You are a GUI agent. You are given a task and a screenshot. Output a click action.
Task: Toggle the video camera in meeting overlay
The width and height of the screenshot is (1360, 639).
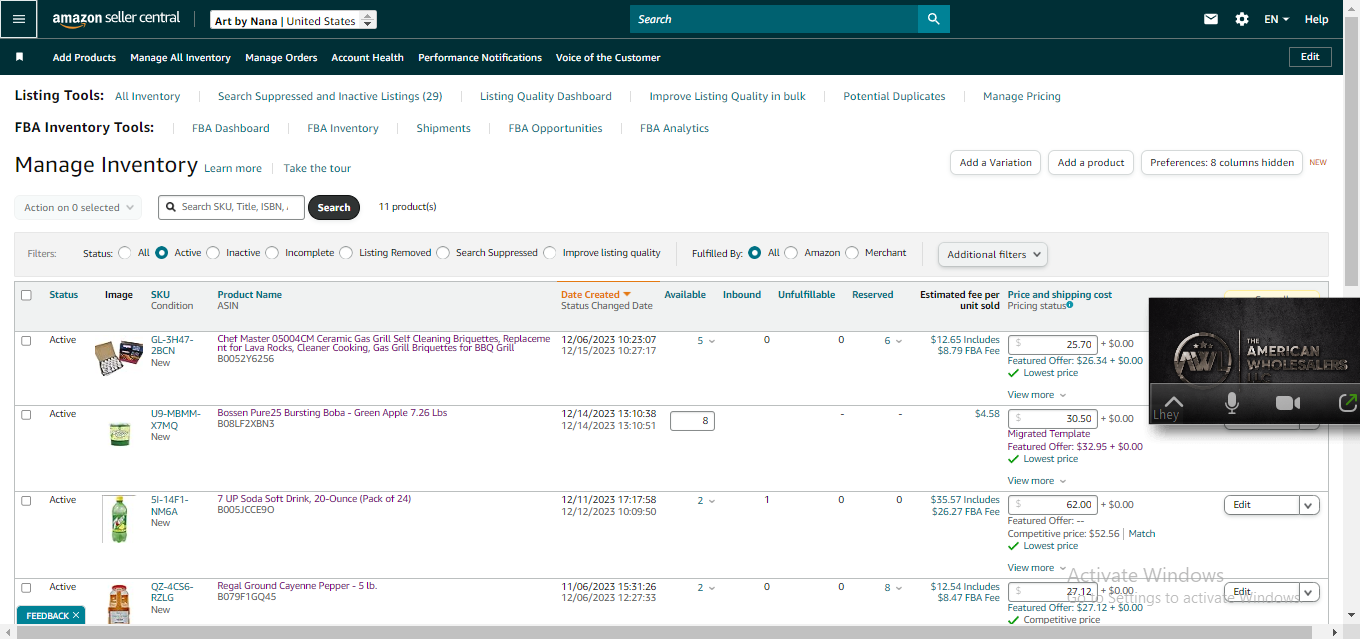coord(1287,403)
